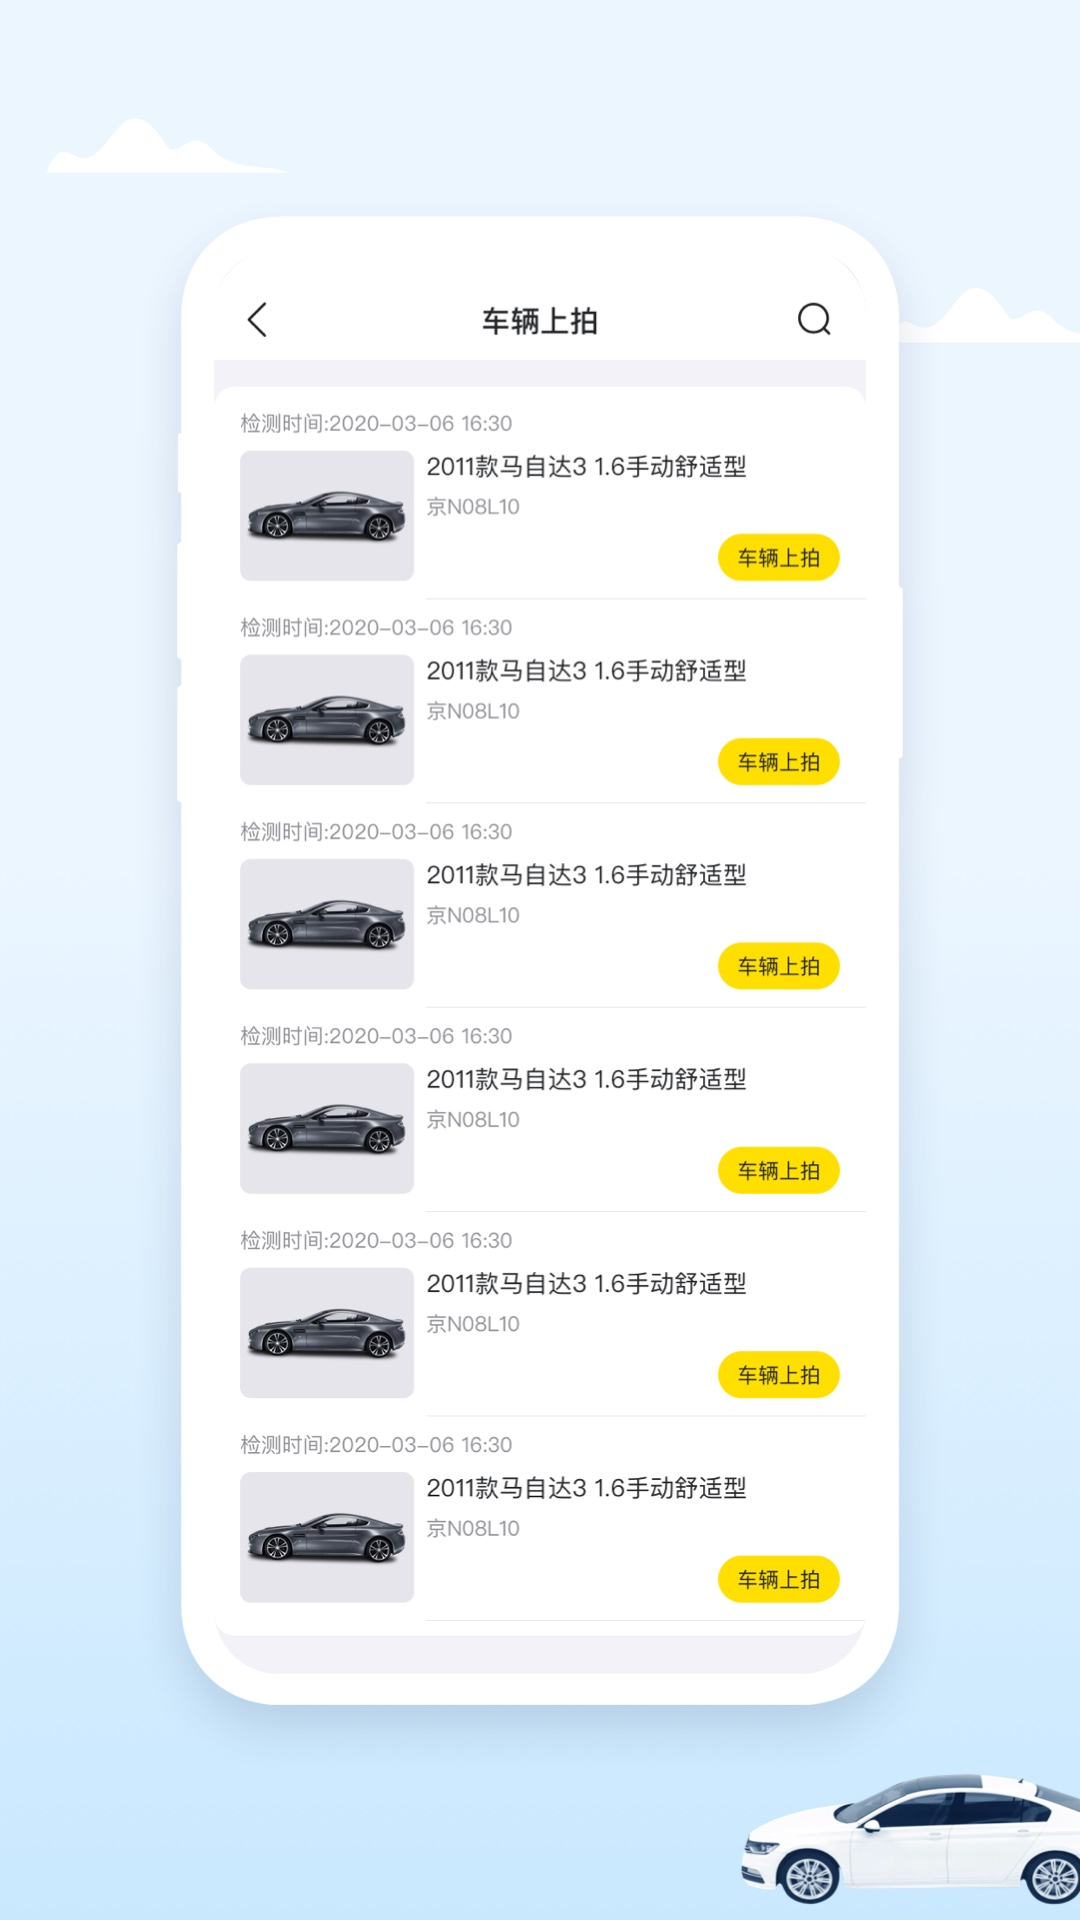
Task: Select sixth 2011款马自达3 listing title
Action: [586, 1488]
